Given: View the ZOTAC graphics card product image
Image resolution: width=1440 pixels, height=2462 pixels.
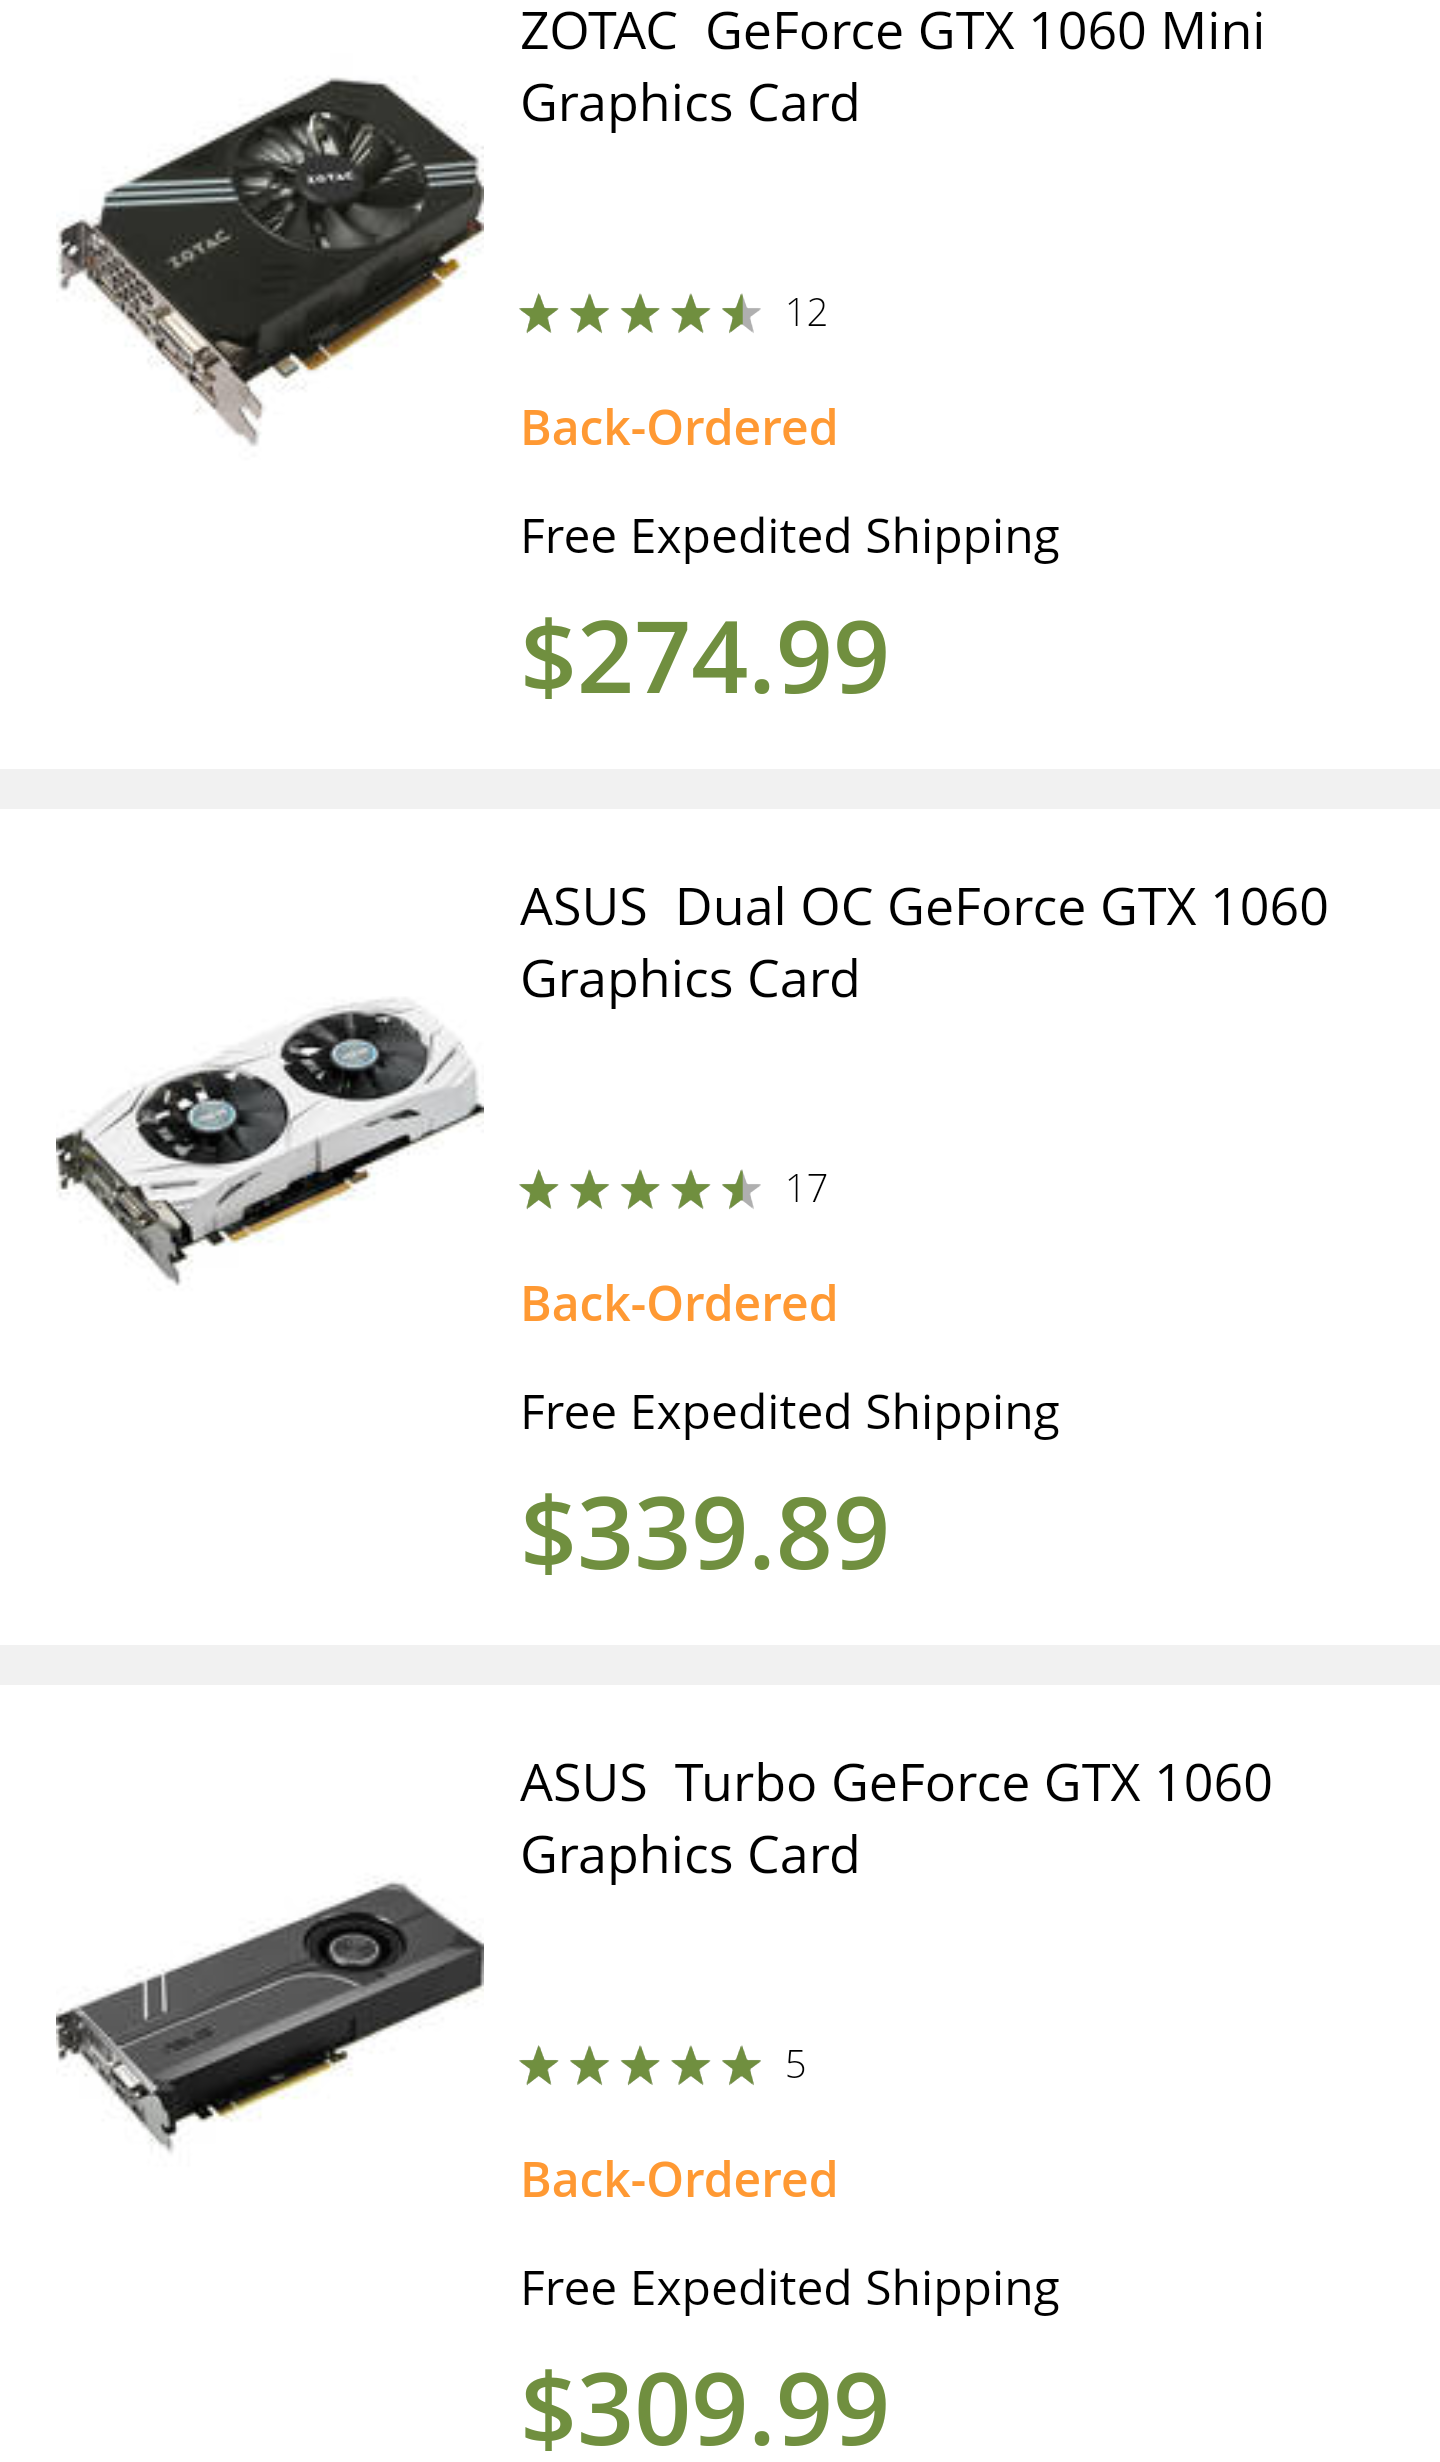Looking at the screenshot, I should coord(270,260).
